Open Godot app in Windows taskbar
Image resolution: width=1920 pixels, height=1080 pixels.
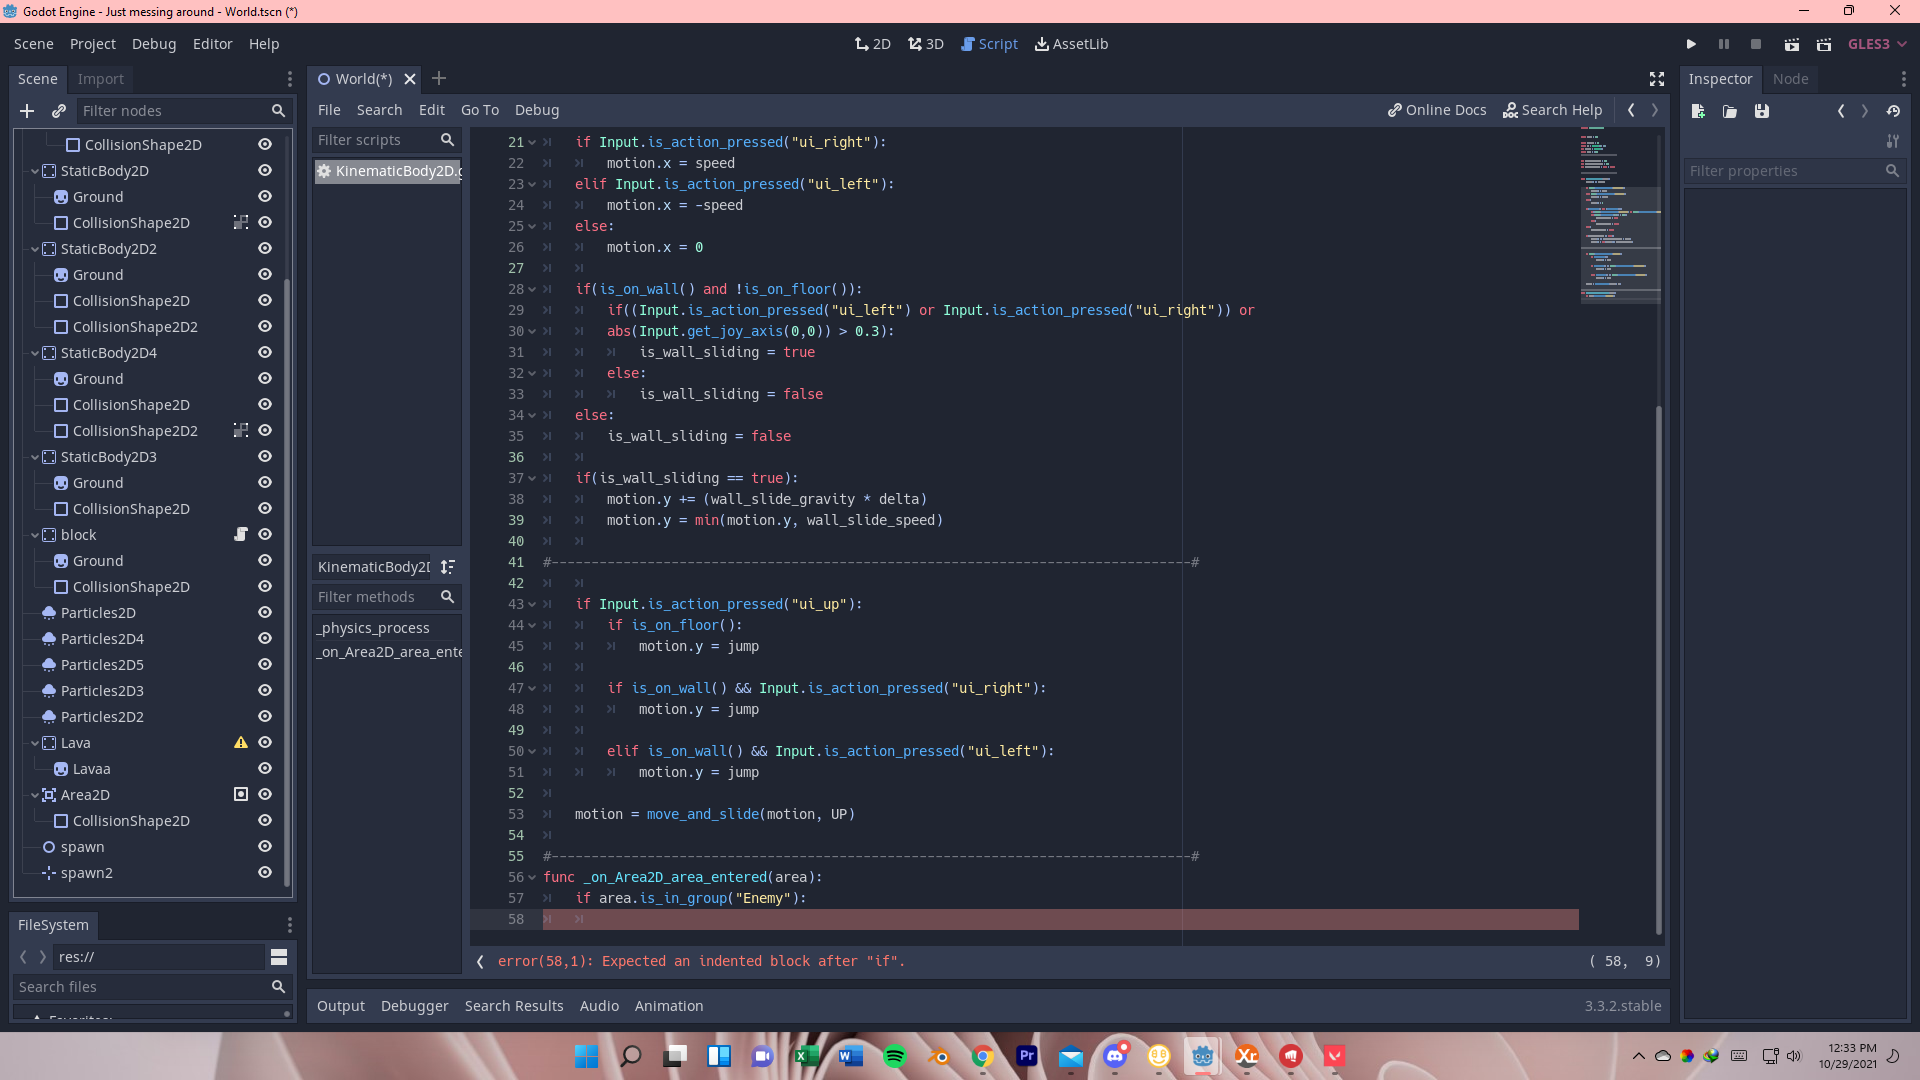(1202, 1056)
